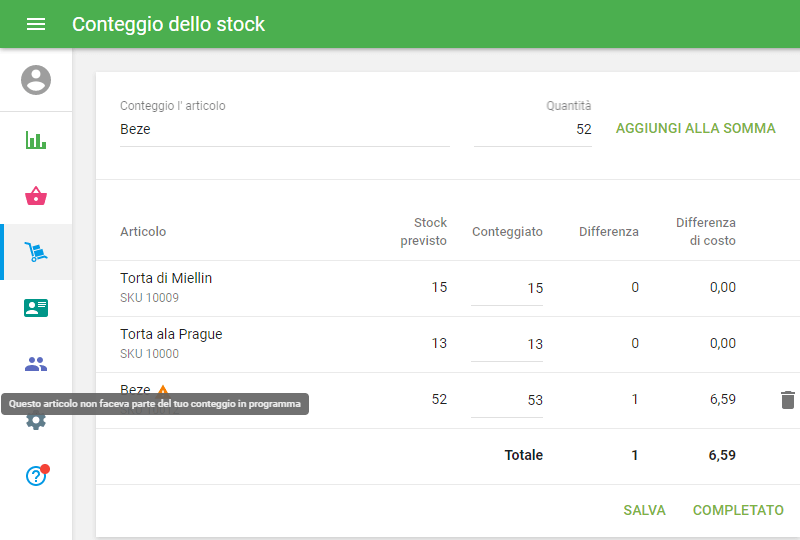This screenshot has height=540, width=800.
Task: Go to the items shopping basket icon
Action: [36, 196]
